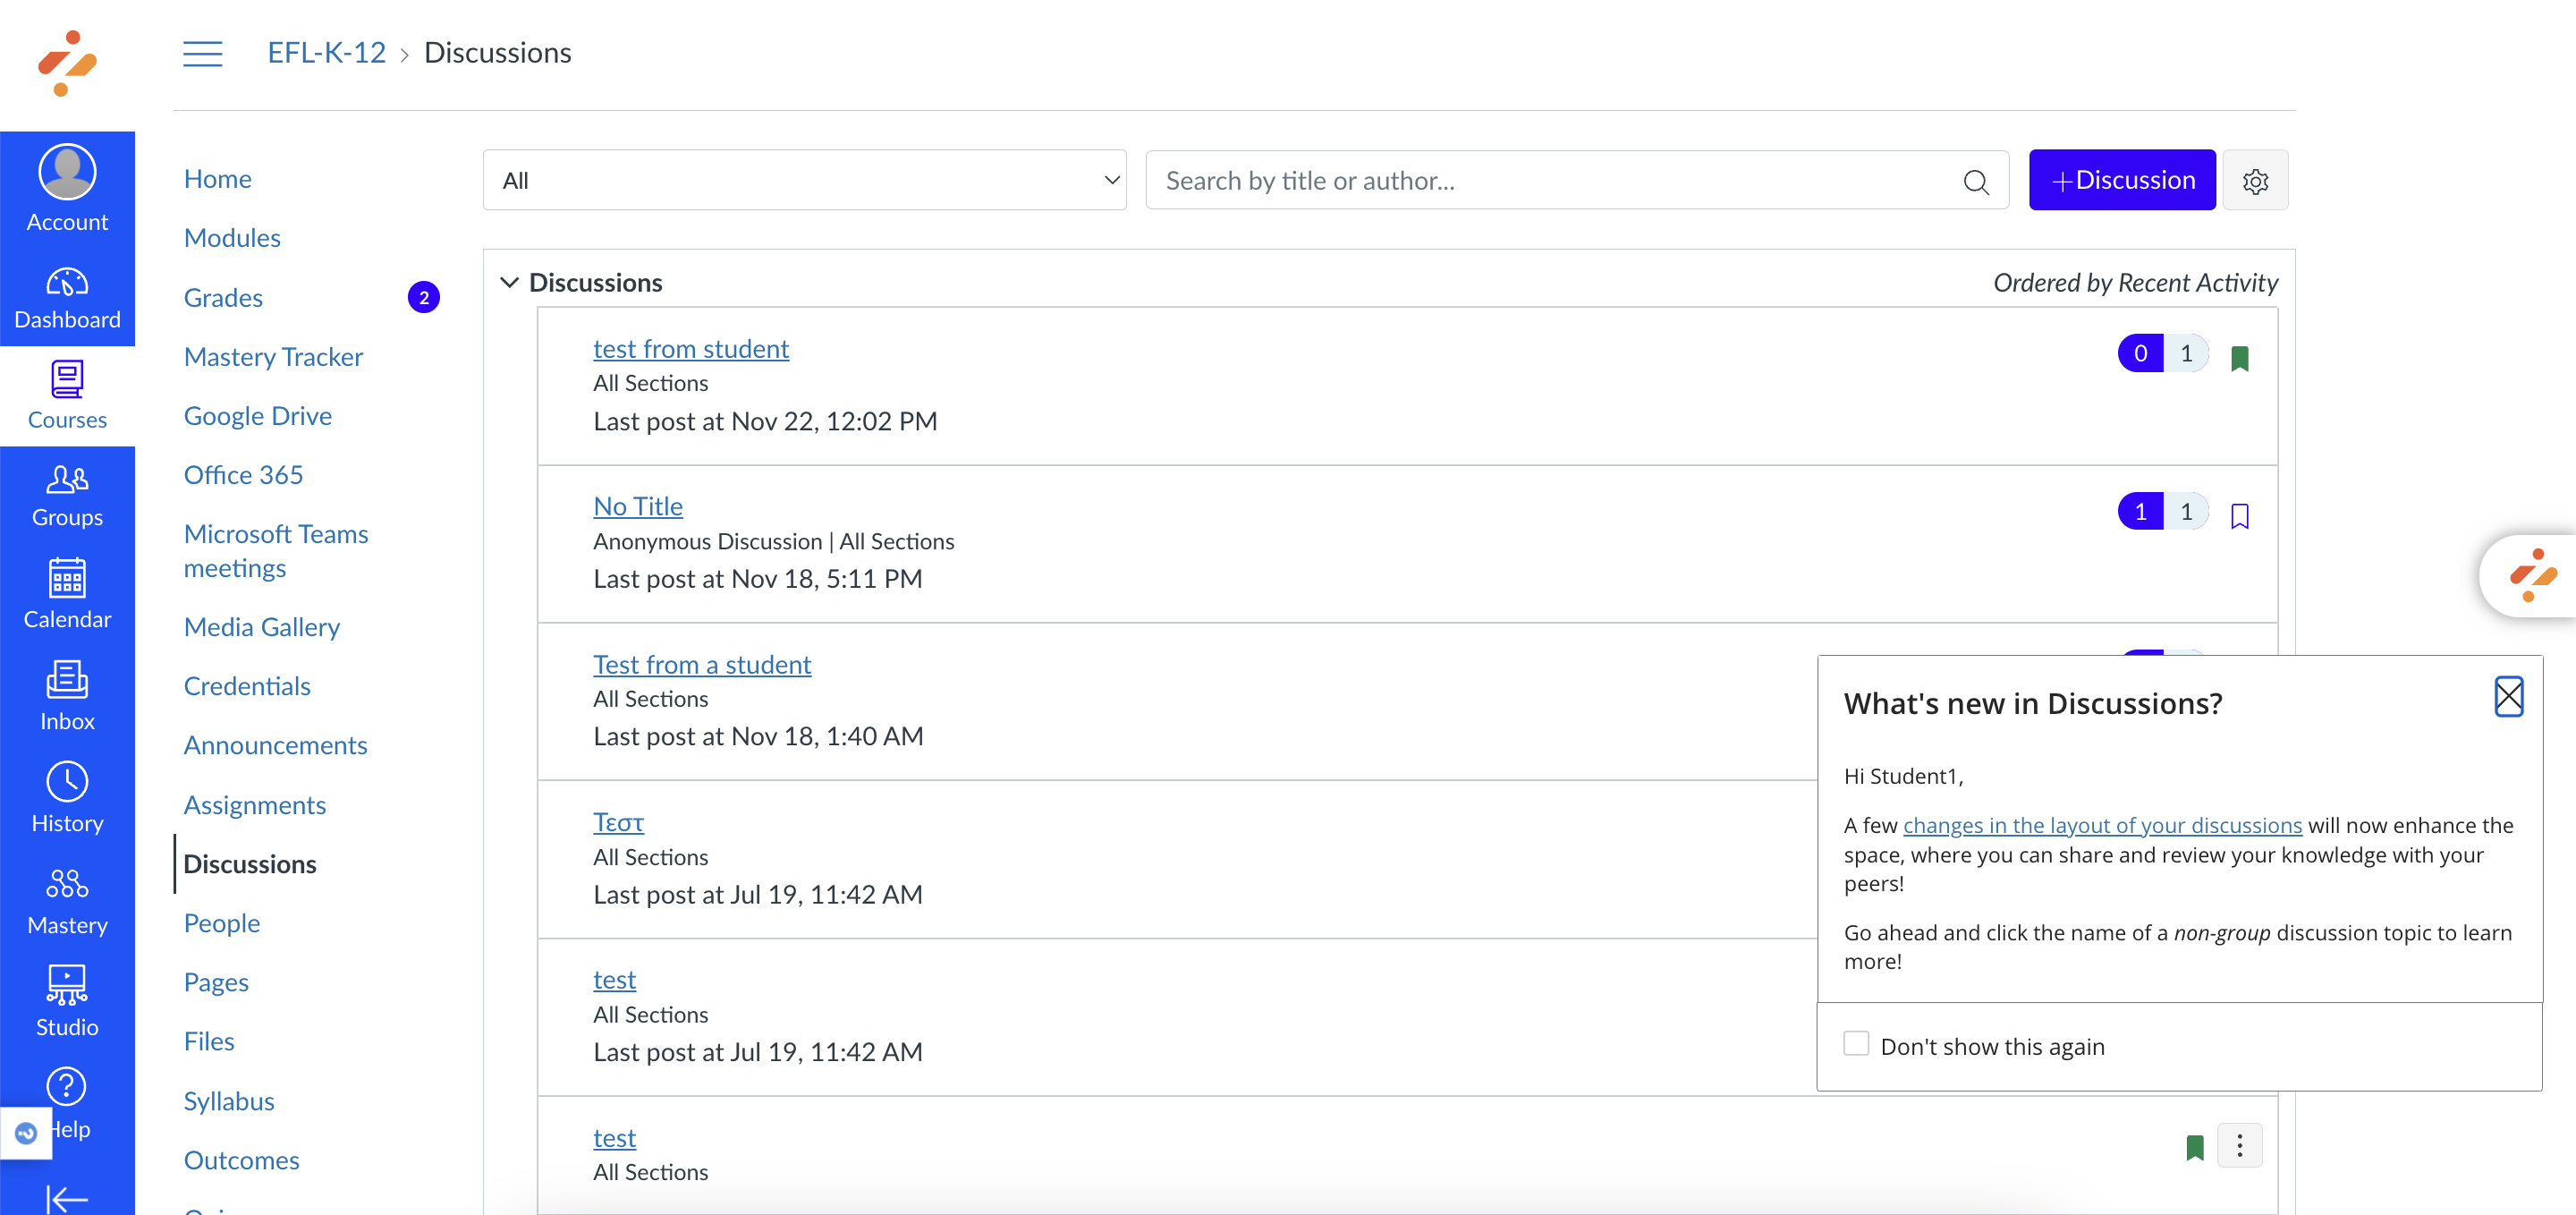
Task: Click the search magnifier icon
Action: point(1976,181)
